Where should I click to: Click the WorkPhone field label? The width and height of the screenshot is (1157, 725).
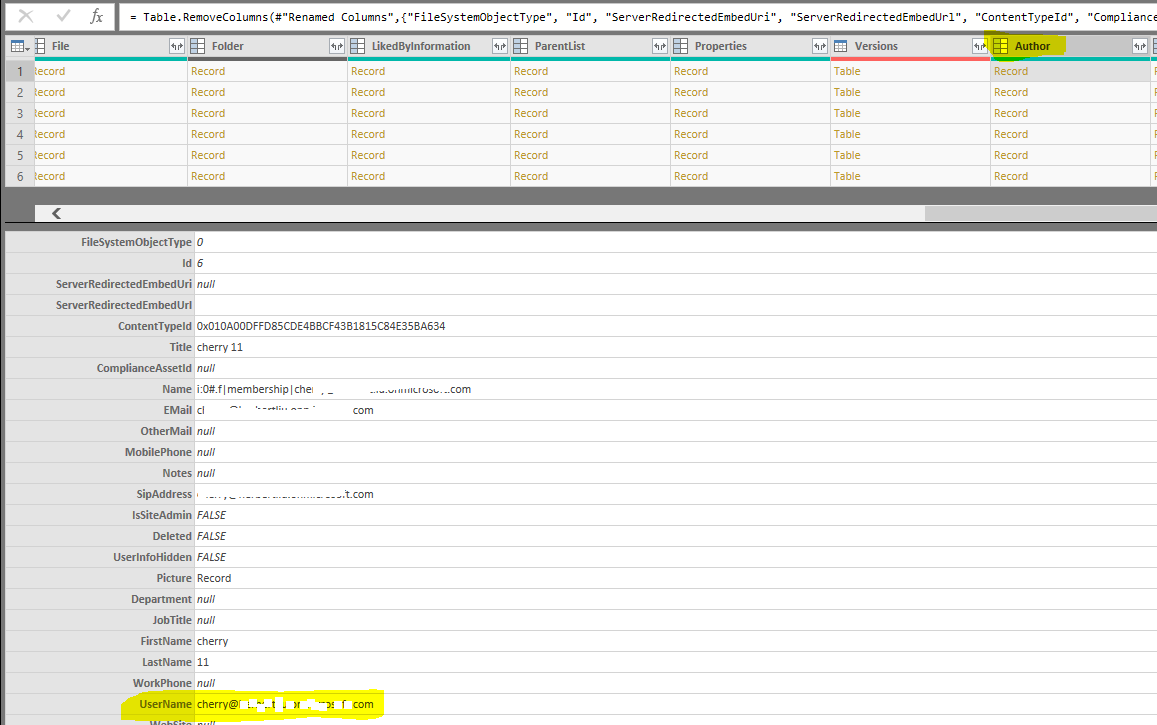coord(162,684)
